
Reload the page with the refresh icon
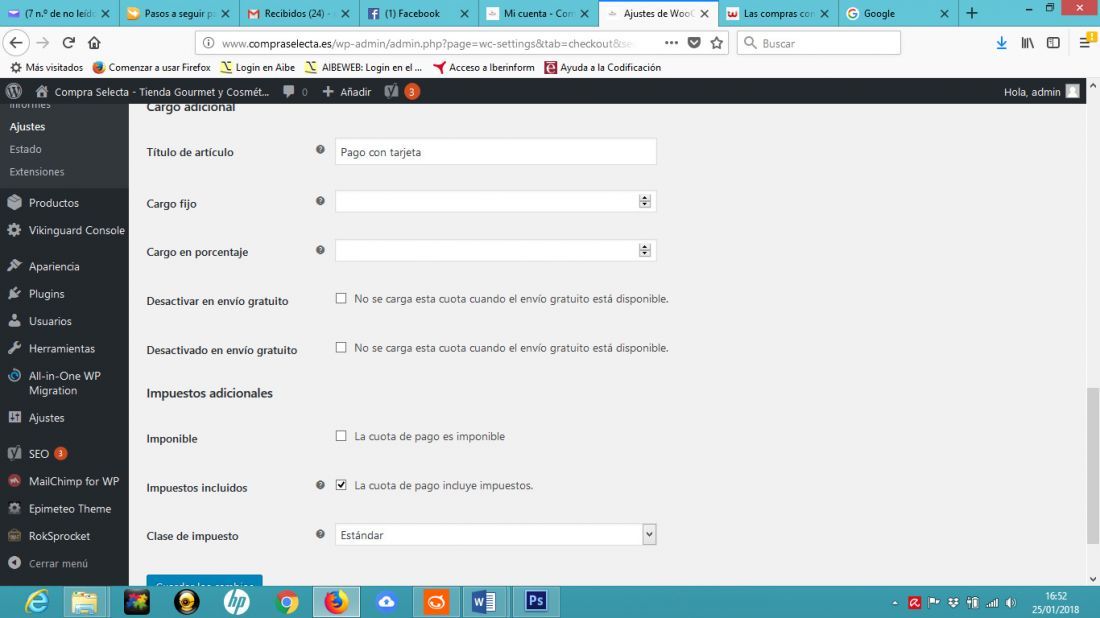click(68, 43)
